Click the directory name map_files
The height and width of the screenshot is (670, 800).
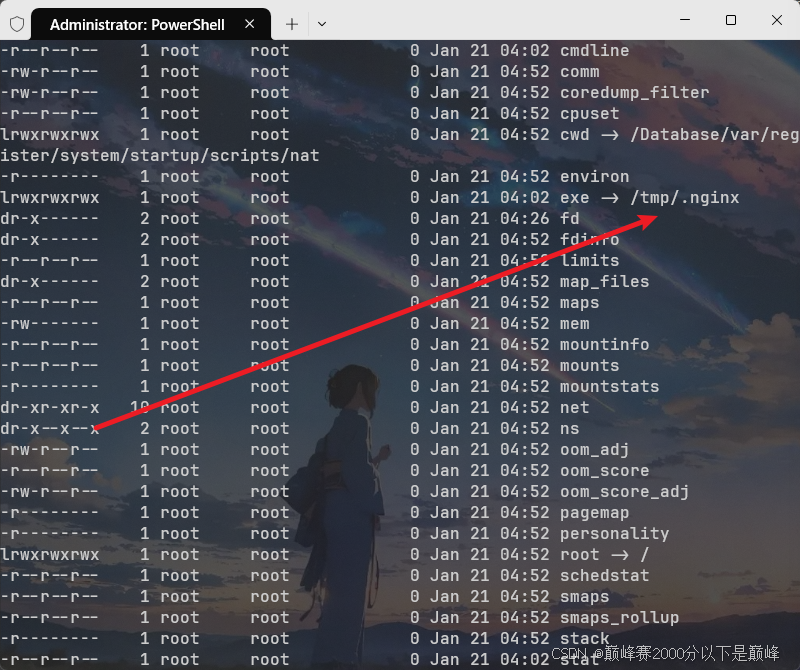pyautogui.click(x=605, y=282)
